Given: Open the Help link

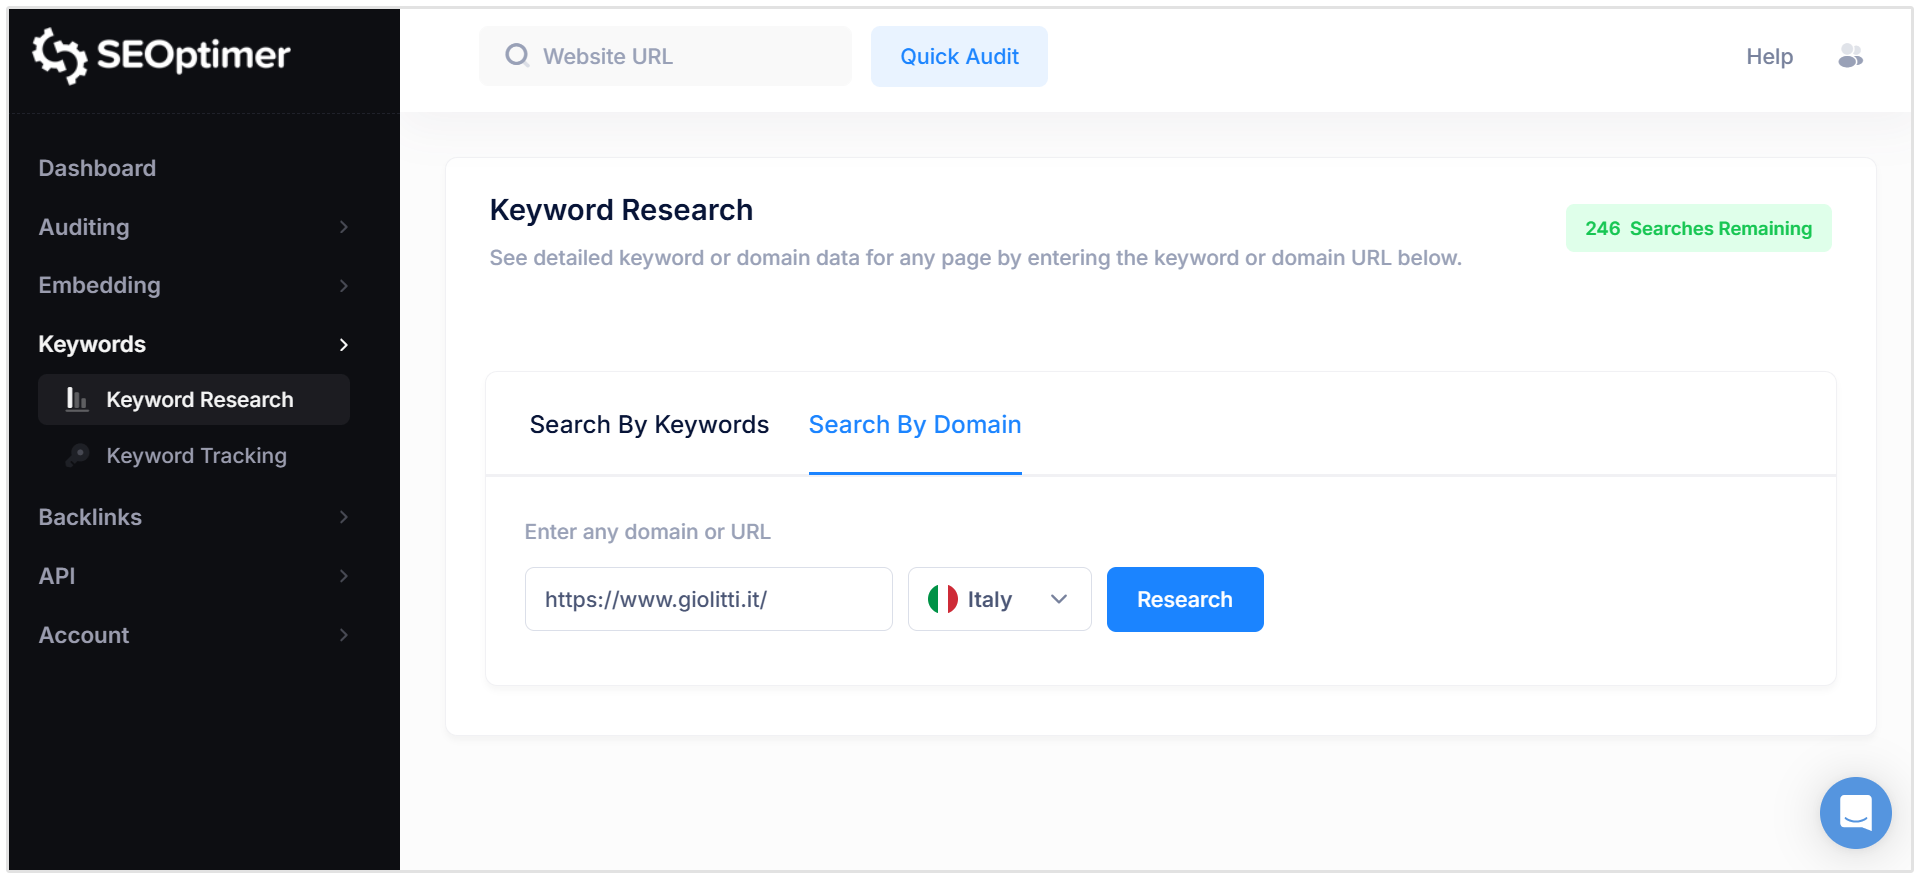Looking at the screenshot, I should [x=1769, y=56].
